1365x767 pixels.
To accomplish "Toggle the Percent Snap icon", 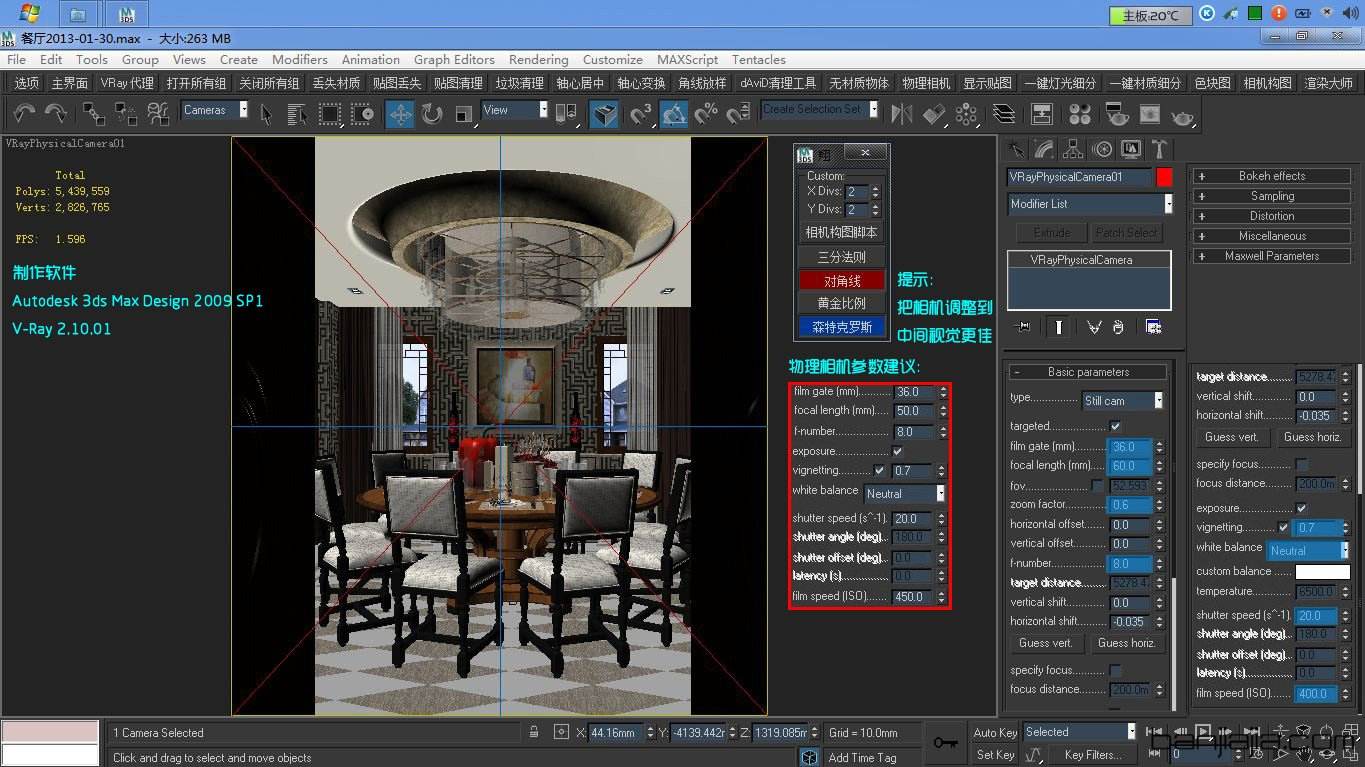I will point(706,114).
